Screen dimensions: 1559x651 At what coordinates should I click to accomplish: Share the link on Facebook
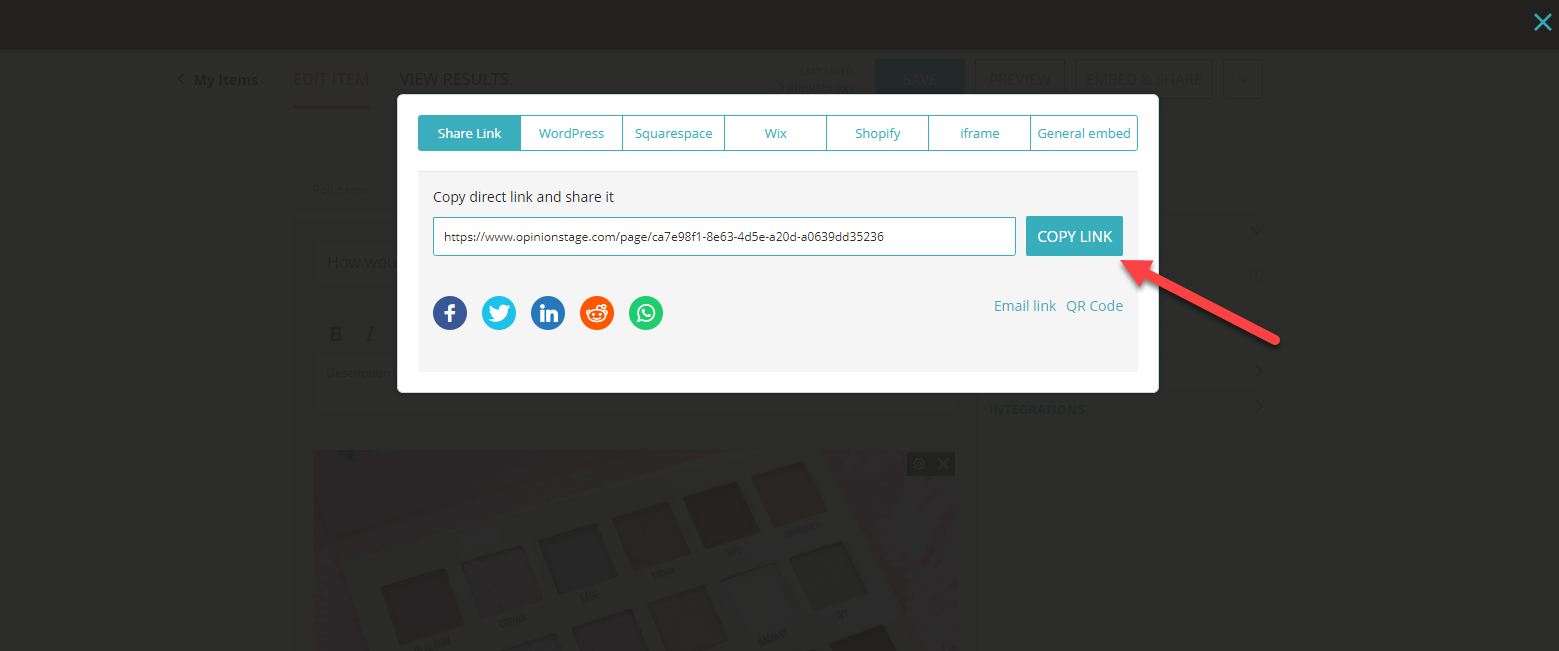point(450,313)
